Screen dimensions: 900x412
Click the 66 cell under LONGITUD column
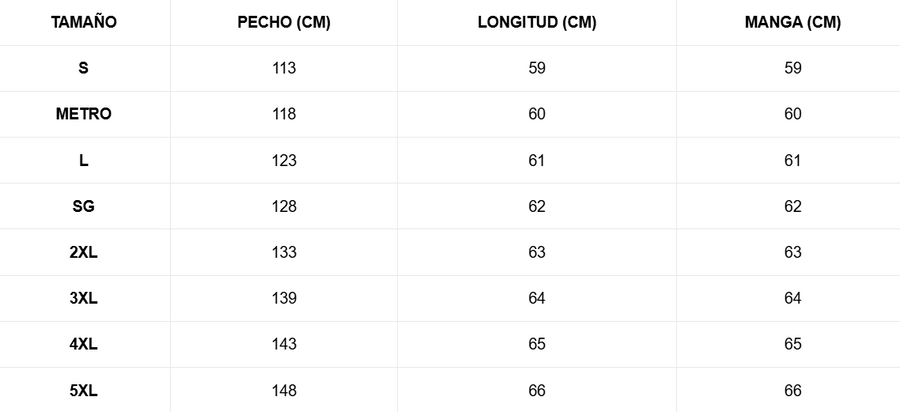537,390
